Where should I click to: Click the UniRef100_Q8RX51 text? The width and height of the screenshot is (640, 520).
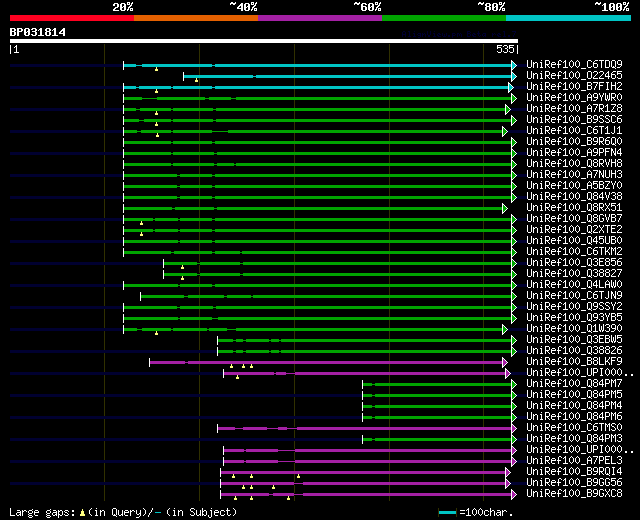click(x=574, y=208)
